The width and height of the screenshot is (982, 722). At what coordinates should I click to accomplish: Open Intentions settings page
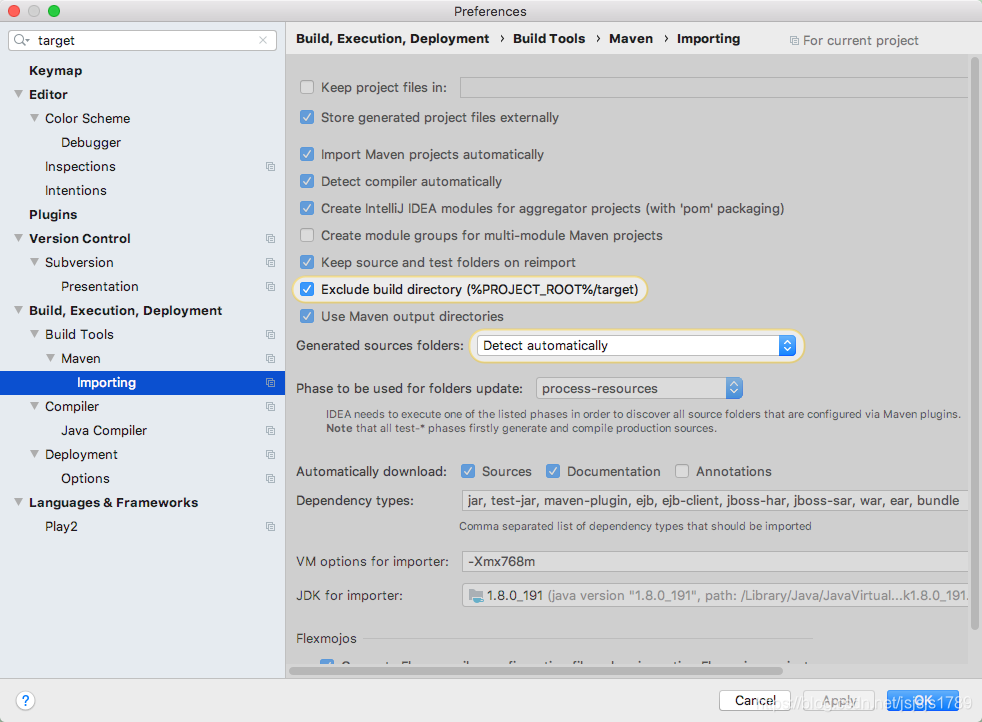pos(76,190)
